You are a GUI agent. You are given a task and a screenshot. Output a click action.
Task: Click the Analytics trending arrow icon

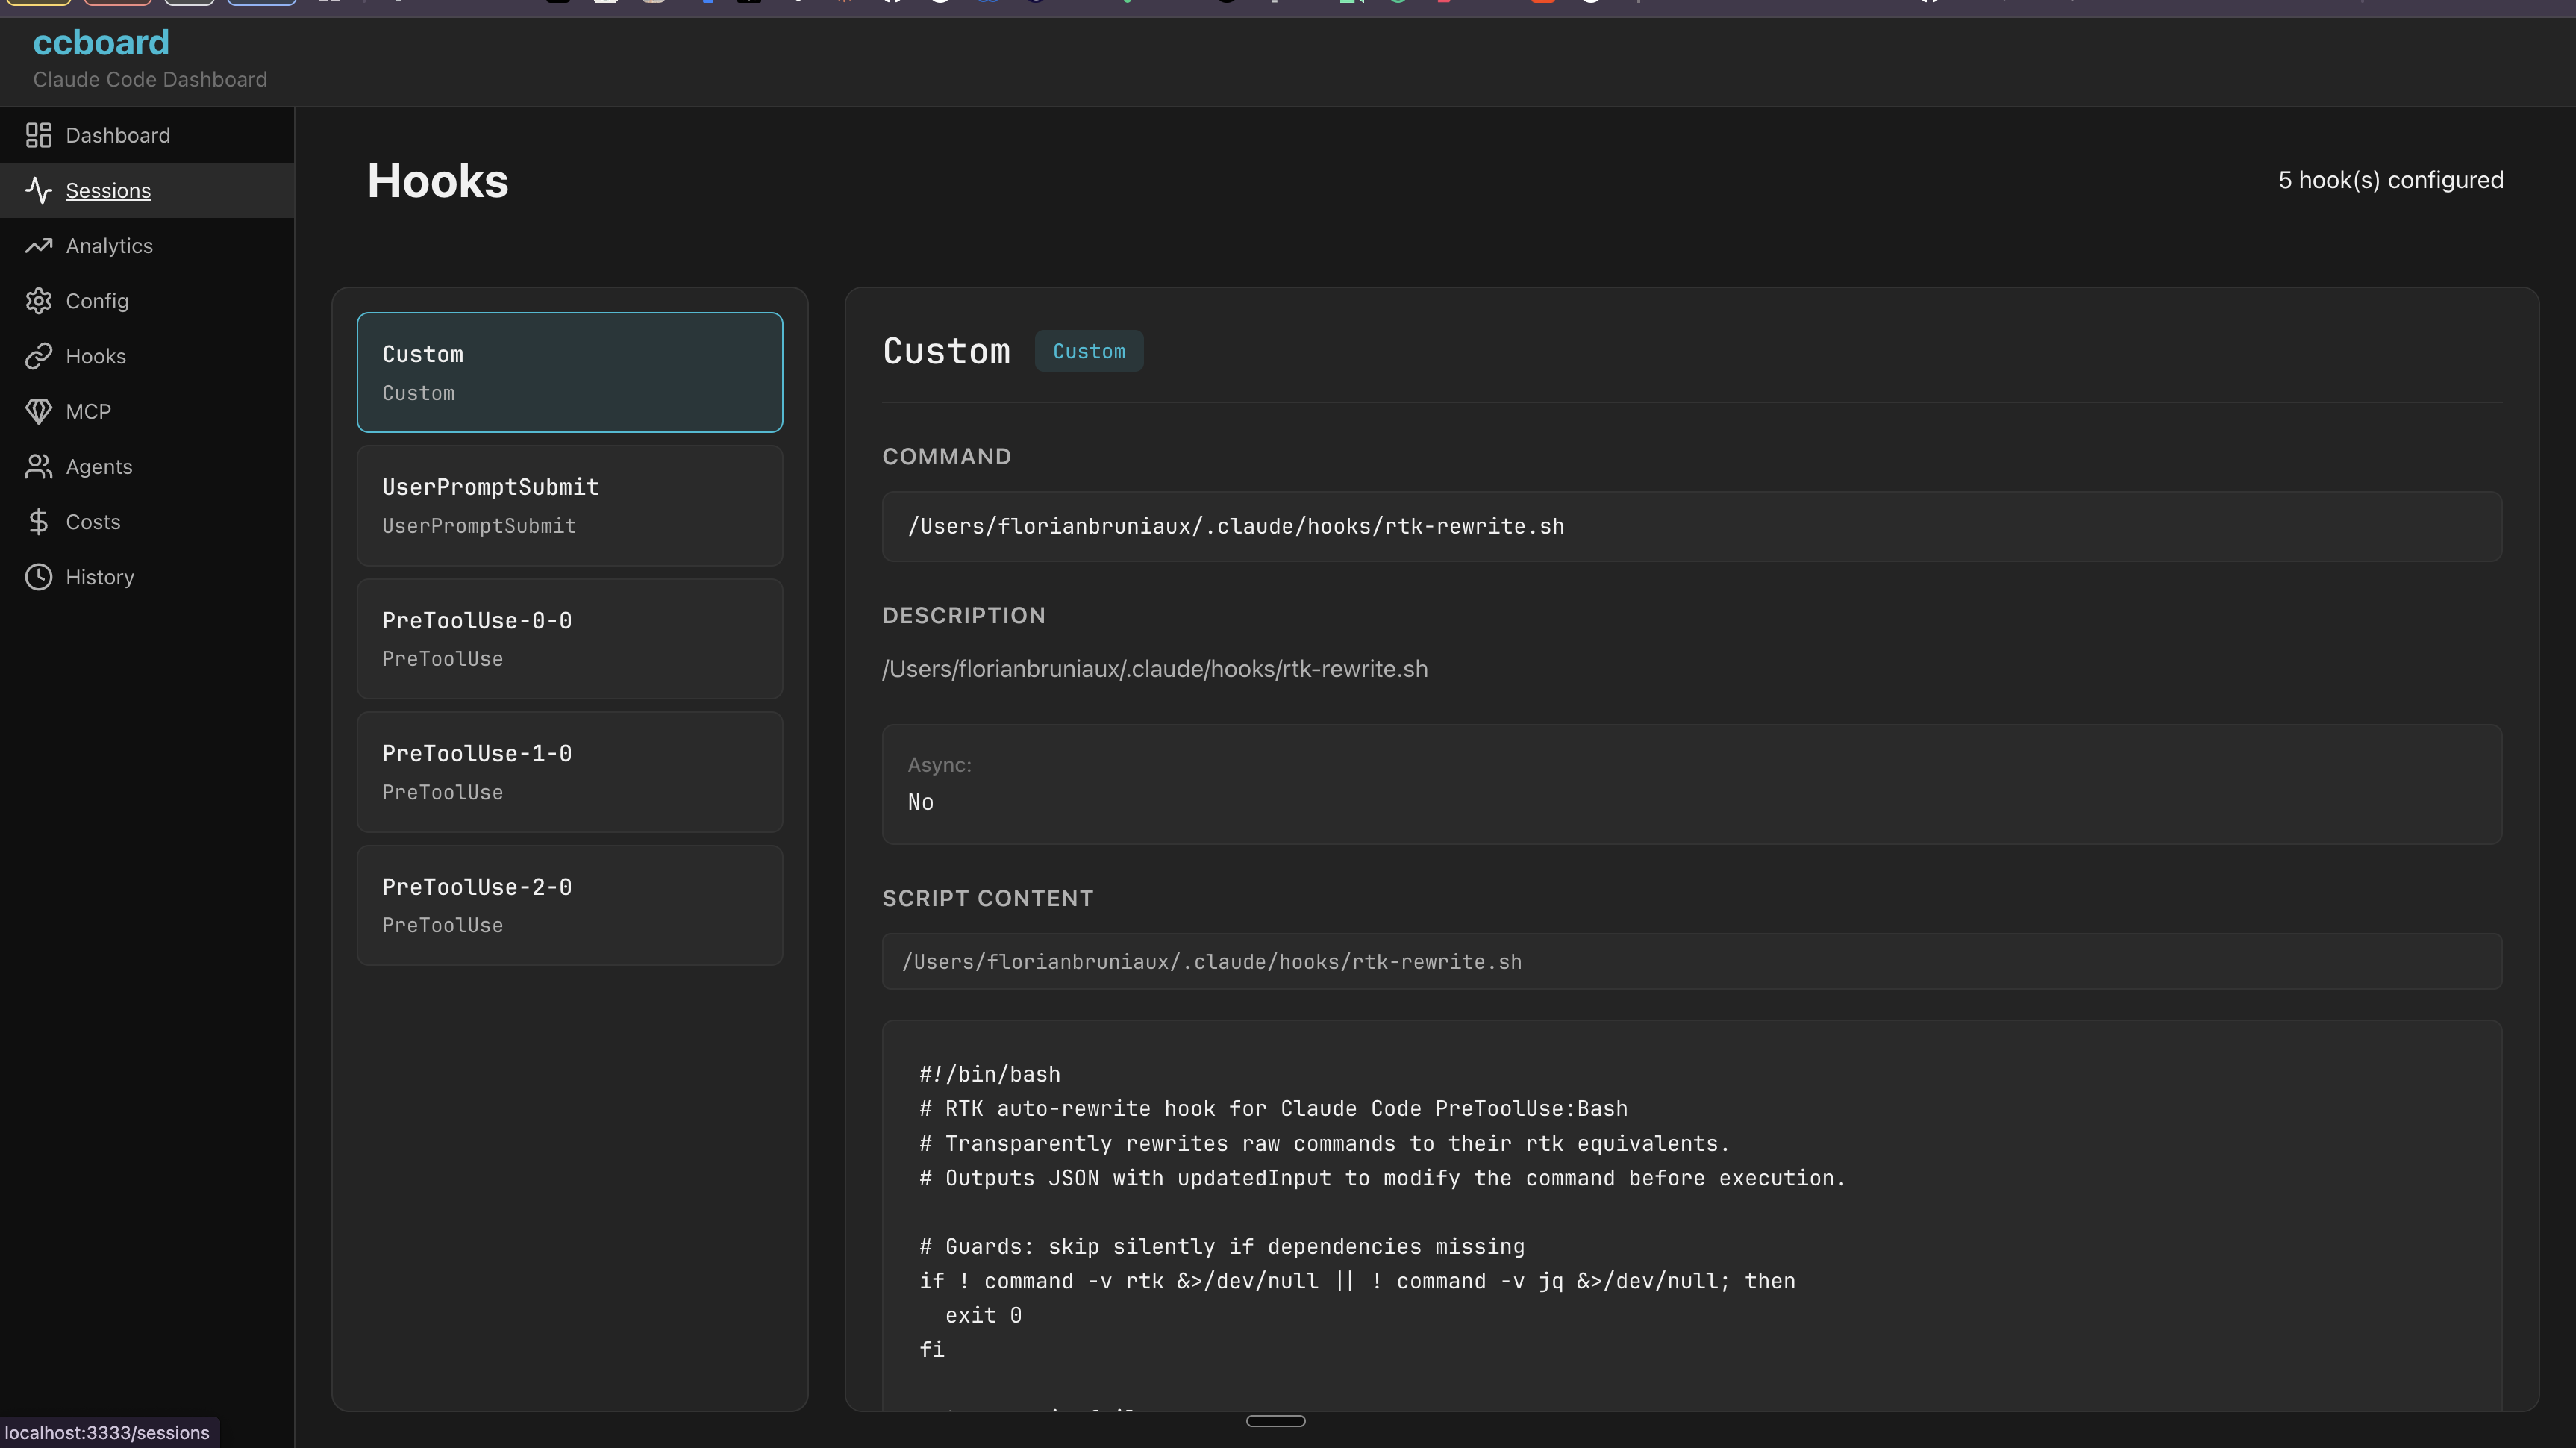[38, 246]
